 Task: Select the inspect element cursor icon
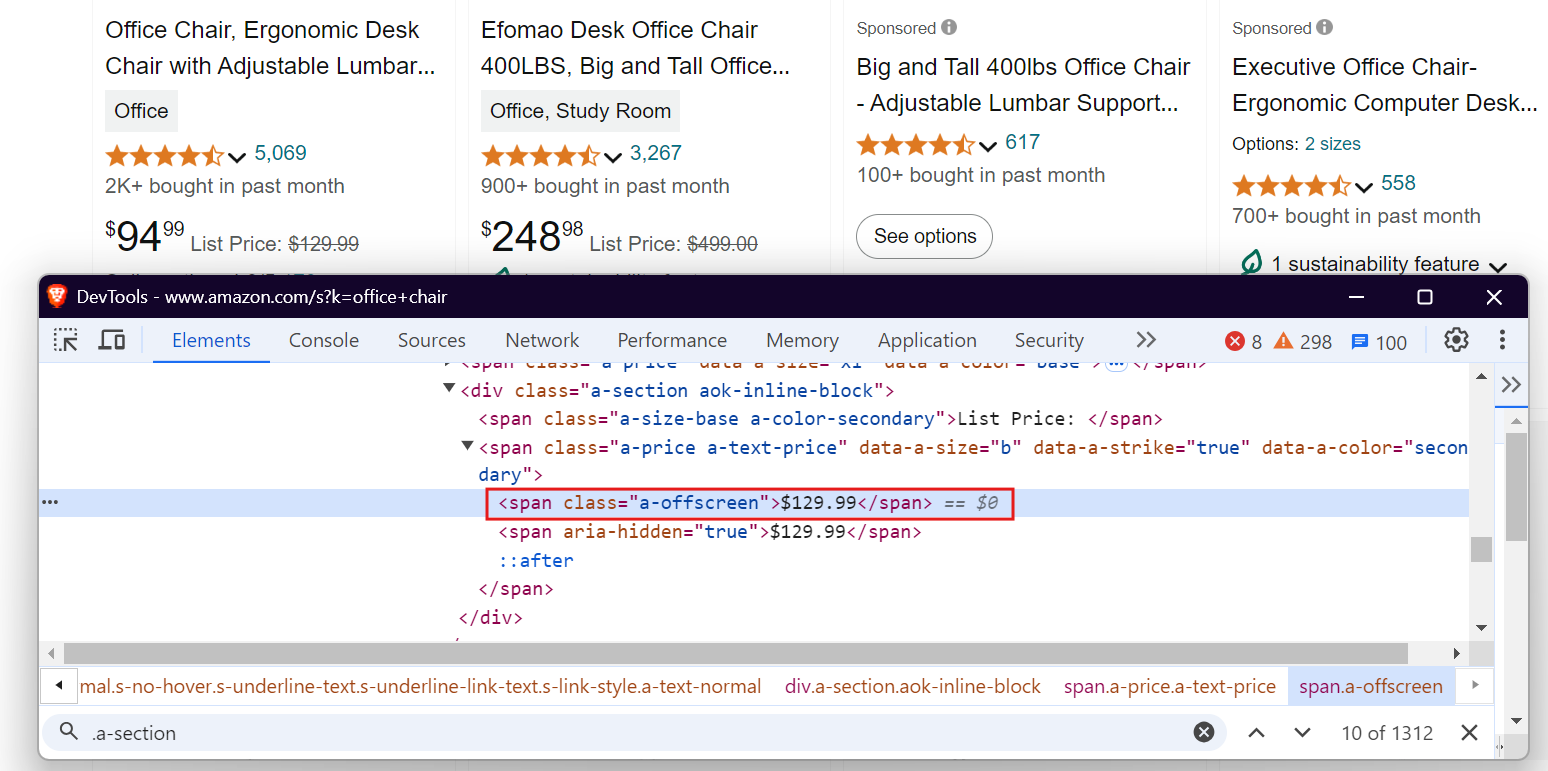point(65,340)
